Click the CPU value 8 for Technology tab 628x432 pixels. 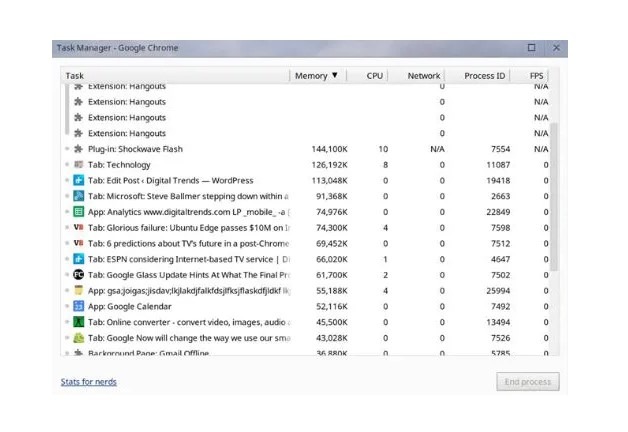pyautogui.click(x=385, y=165)
